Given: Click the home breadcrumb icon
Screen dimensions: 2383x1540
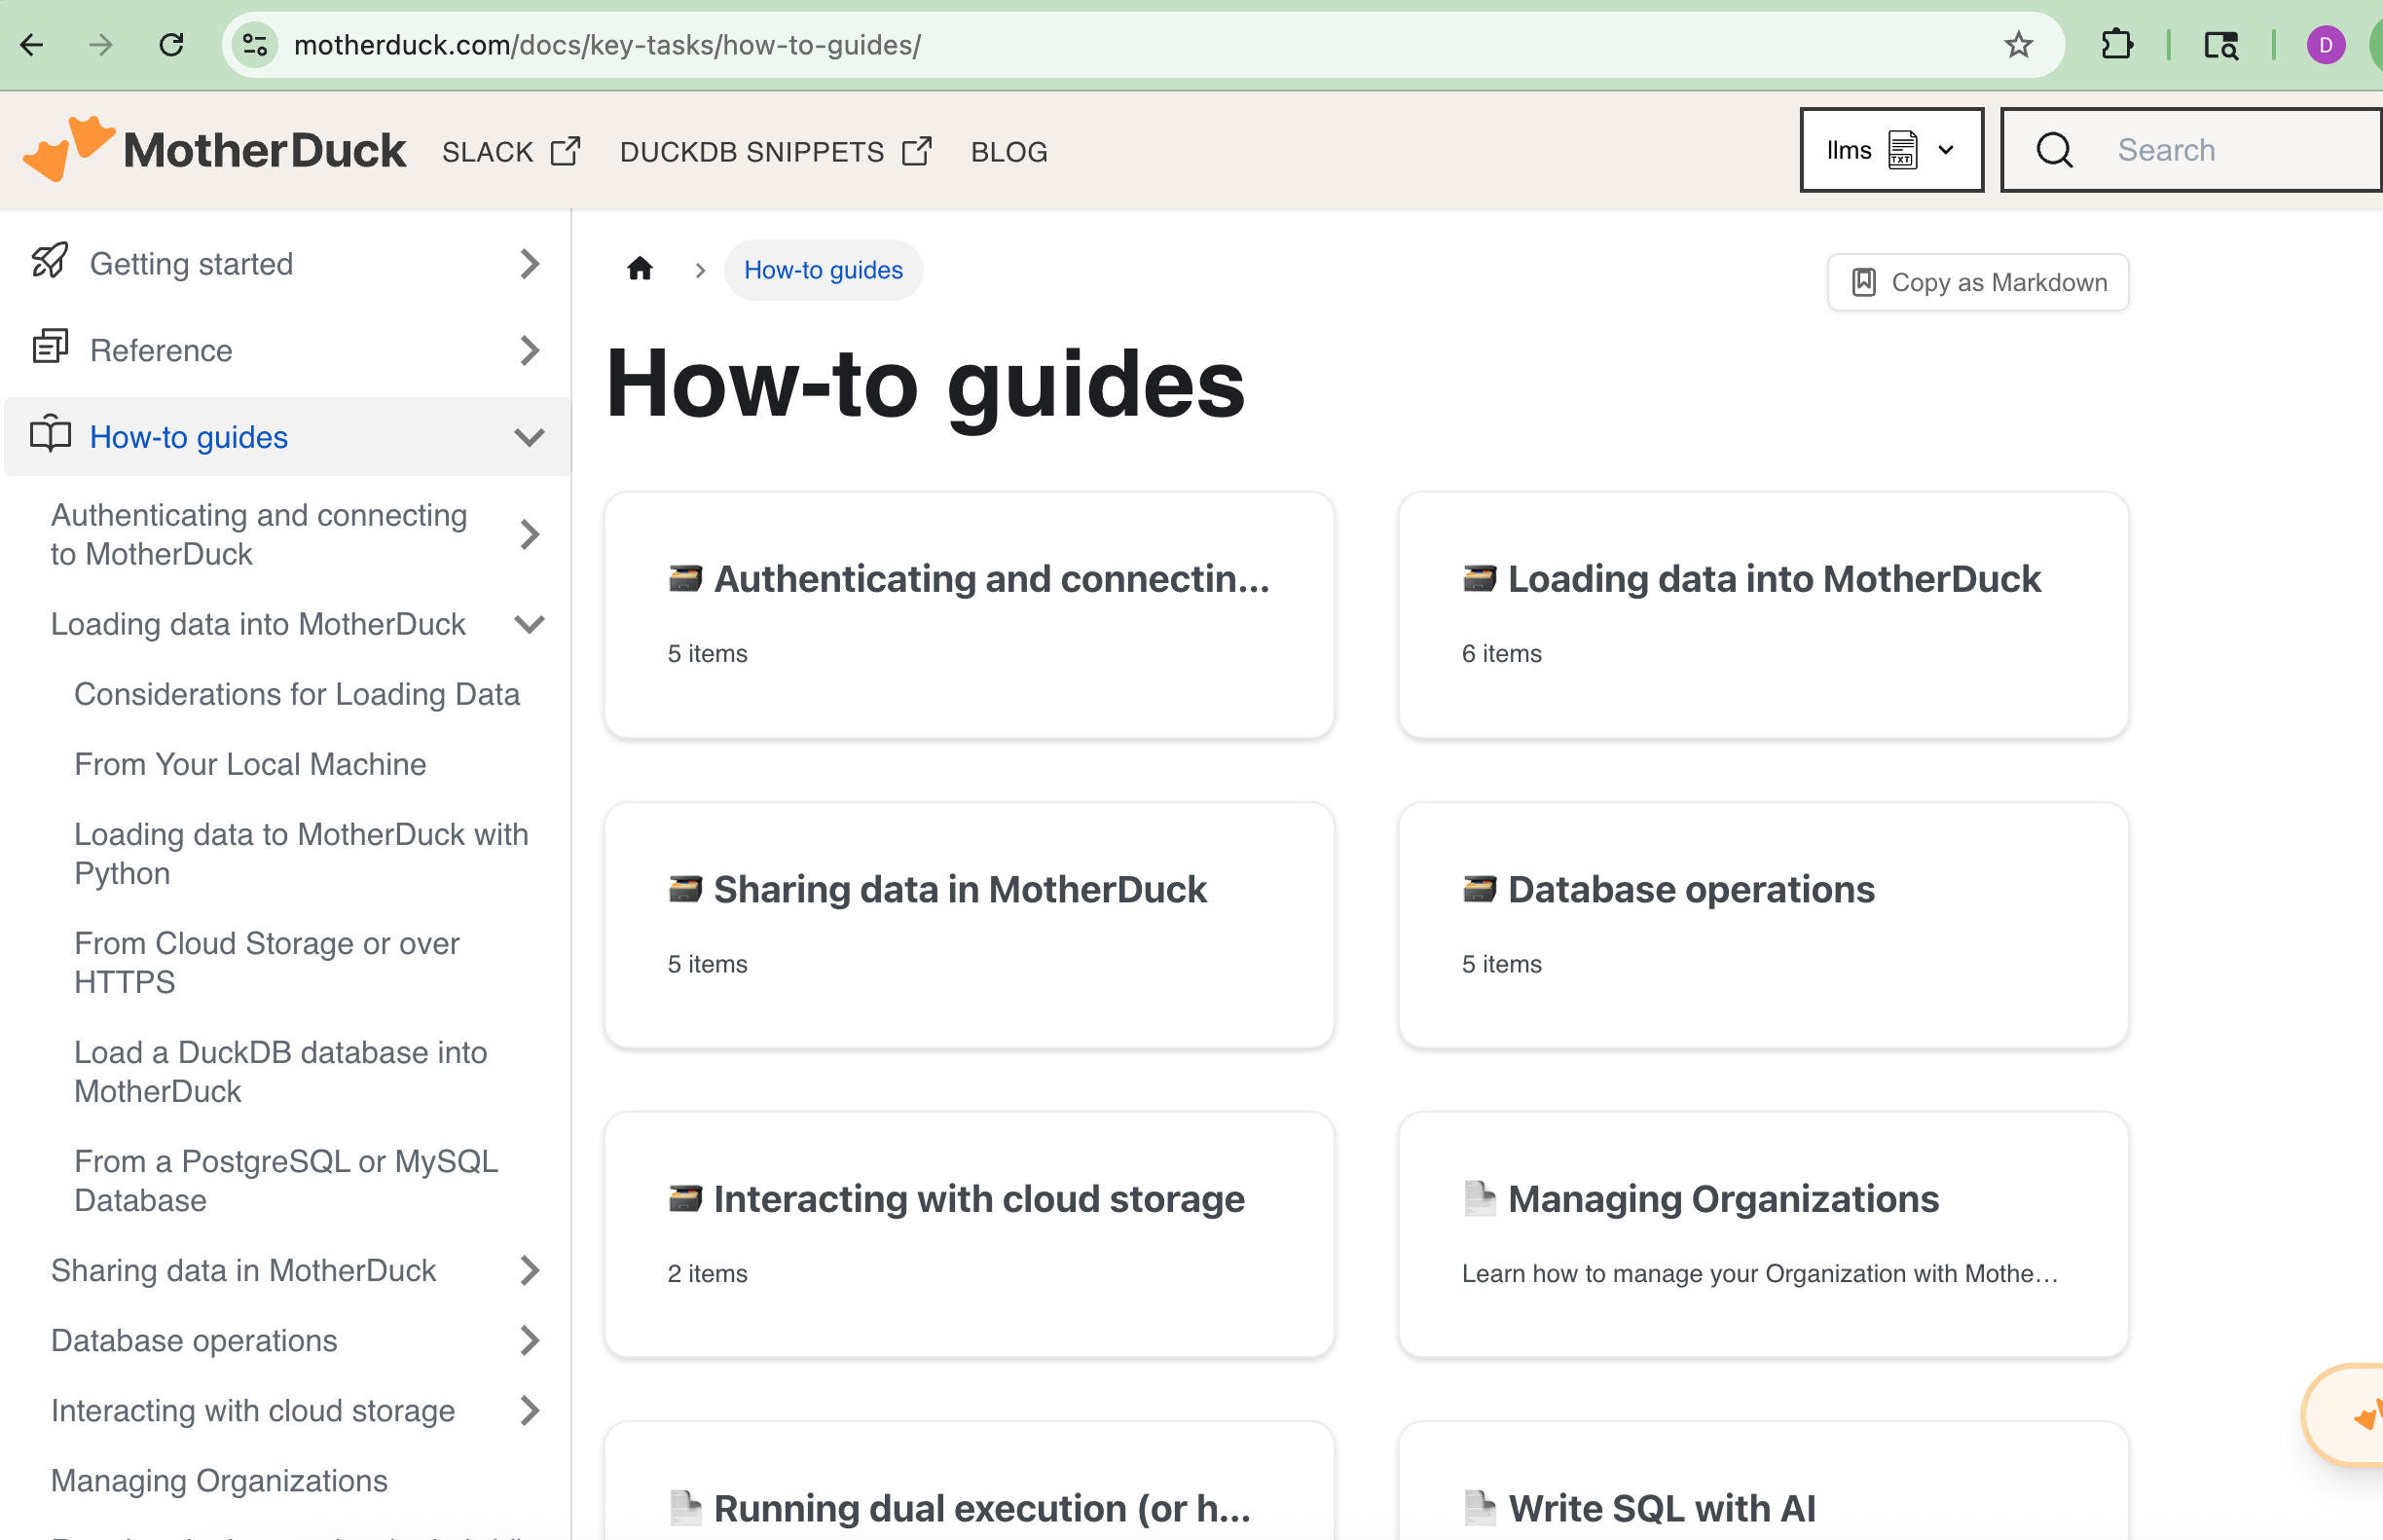Looking at the screenshot, I should 640,269.
